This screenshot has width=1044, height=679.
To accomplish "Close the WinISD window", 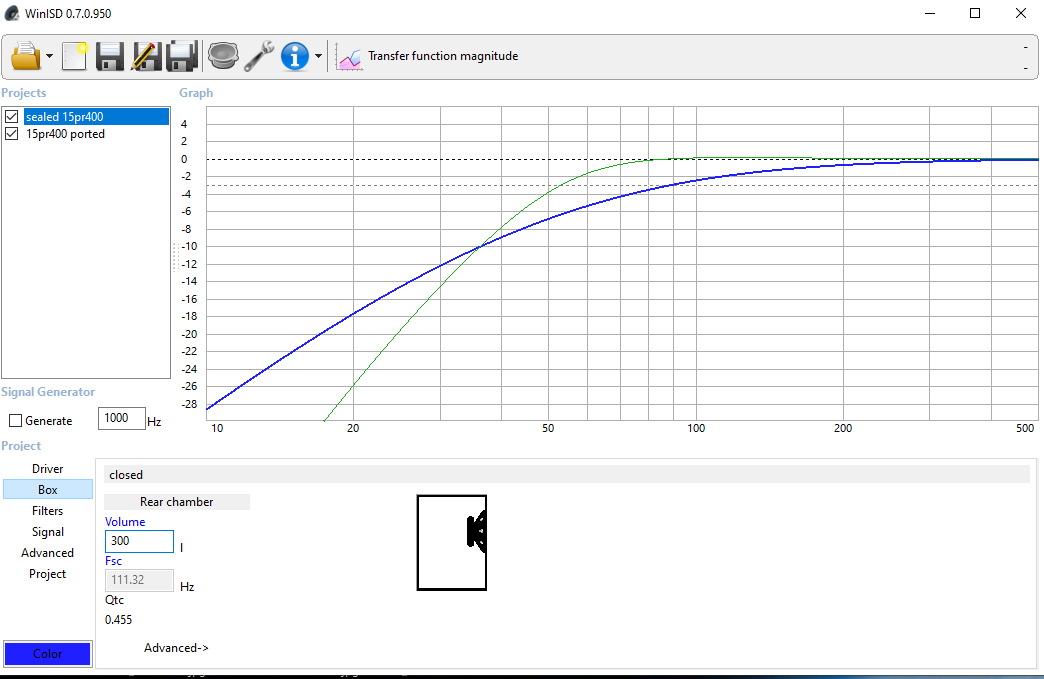I will (x=1021, y=13).
